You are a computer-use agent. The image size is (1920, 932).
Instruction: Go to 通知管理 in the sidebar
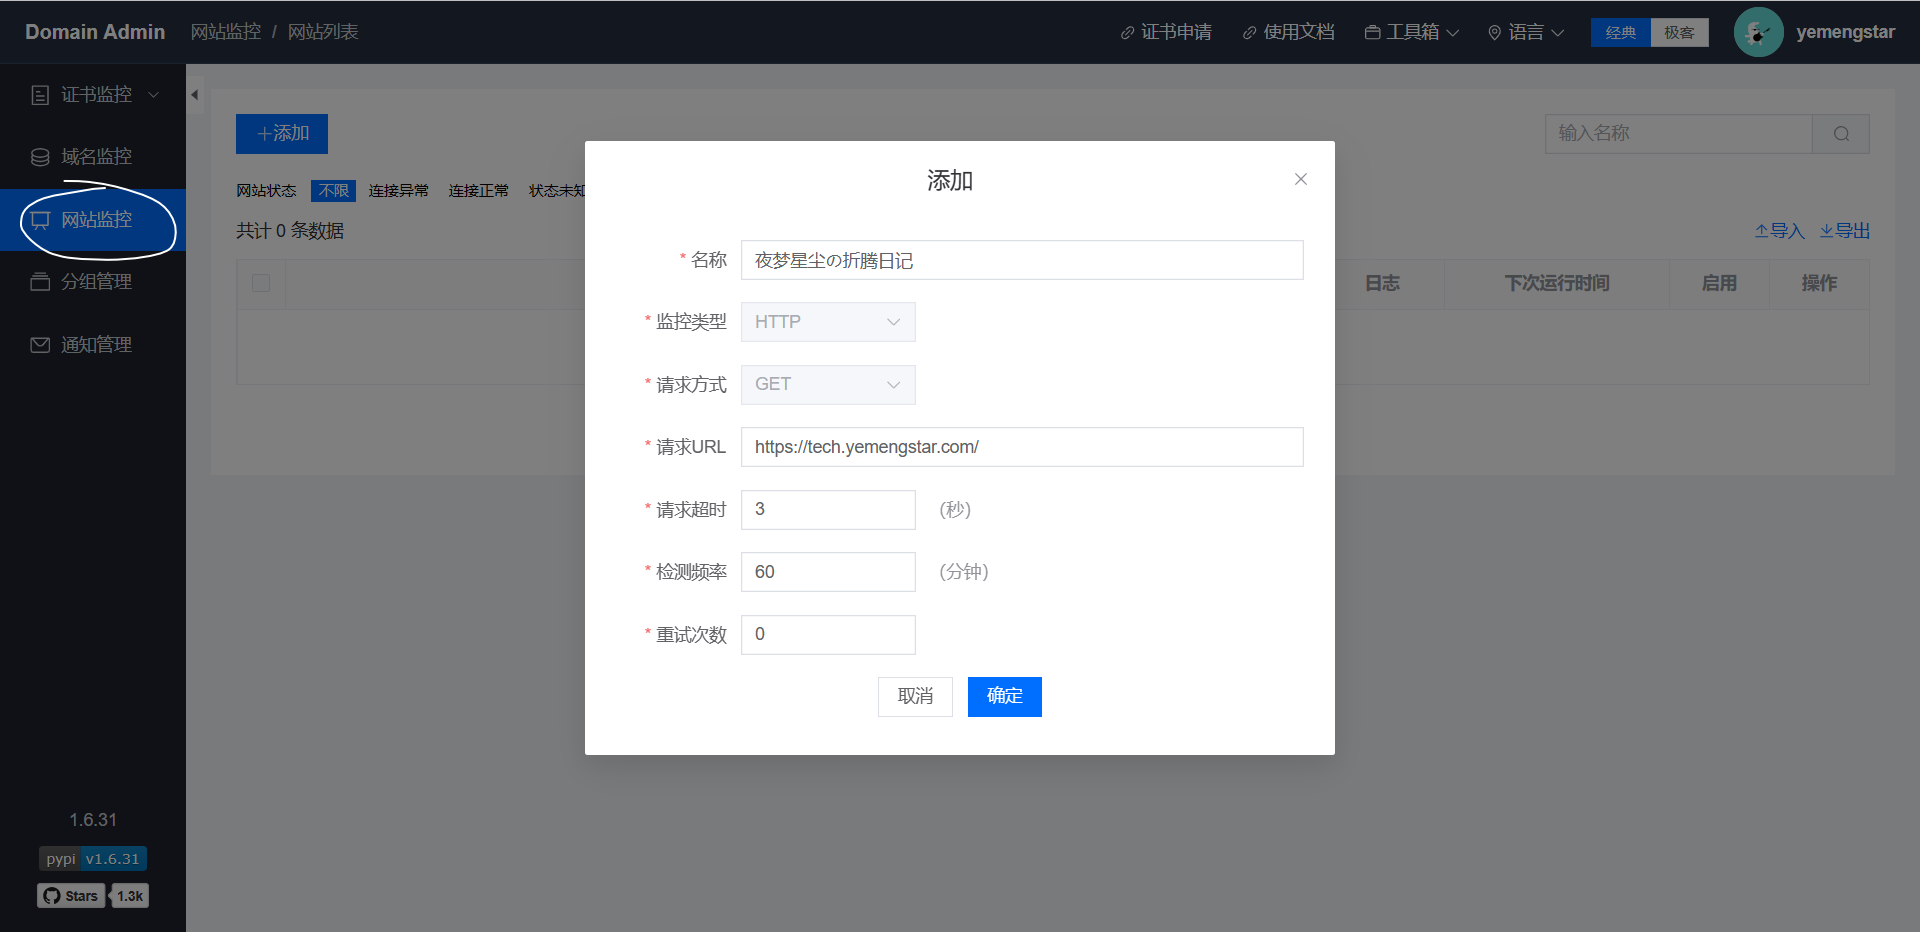pos(96,345)
